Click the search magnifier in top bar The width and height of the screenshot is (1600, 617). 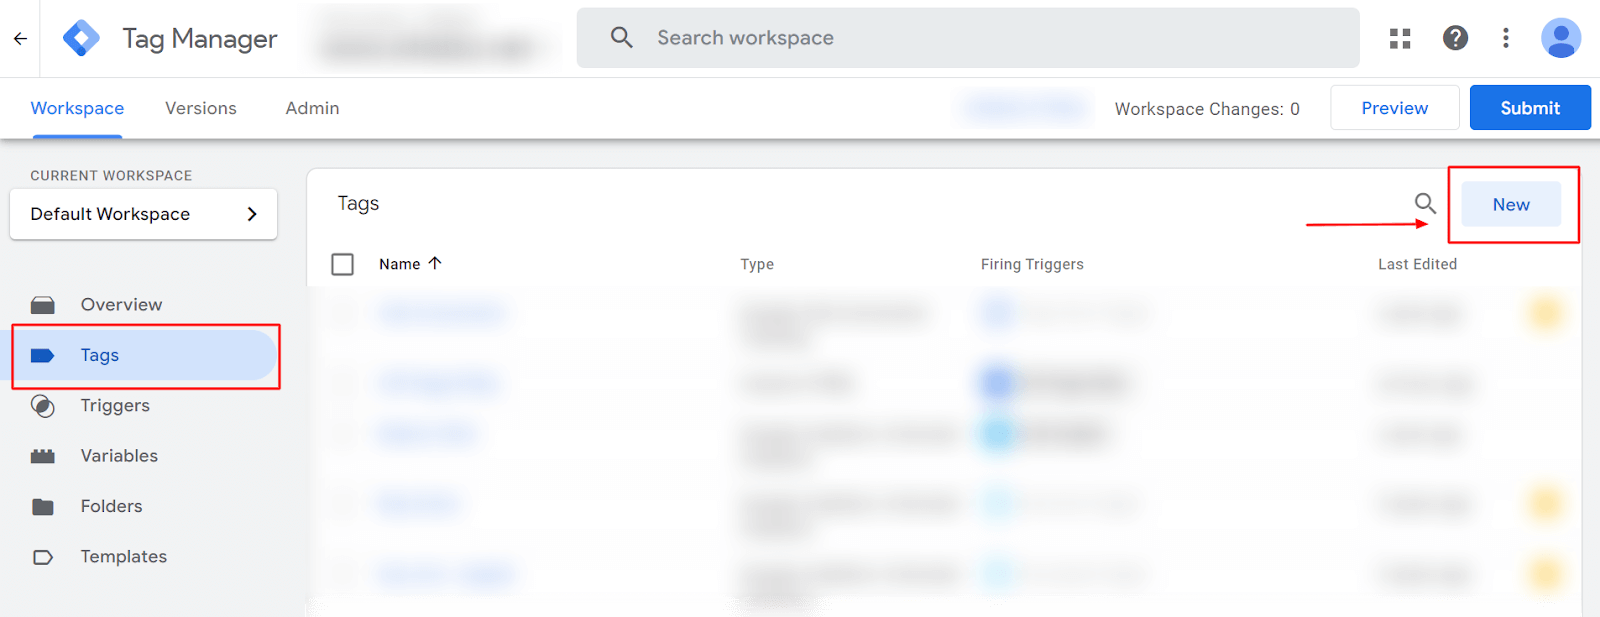point(622,37)
